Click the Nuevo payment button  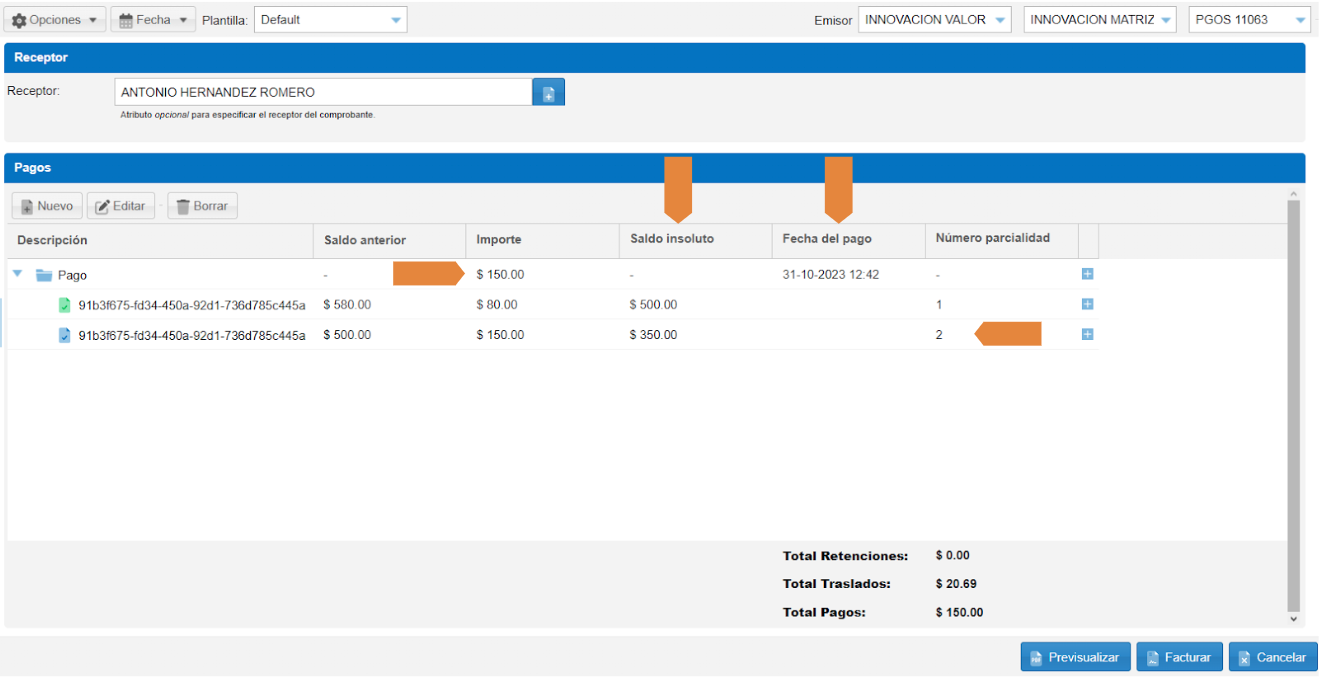point(47,206)
